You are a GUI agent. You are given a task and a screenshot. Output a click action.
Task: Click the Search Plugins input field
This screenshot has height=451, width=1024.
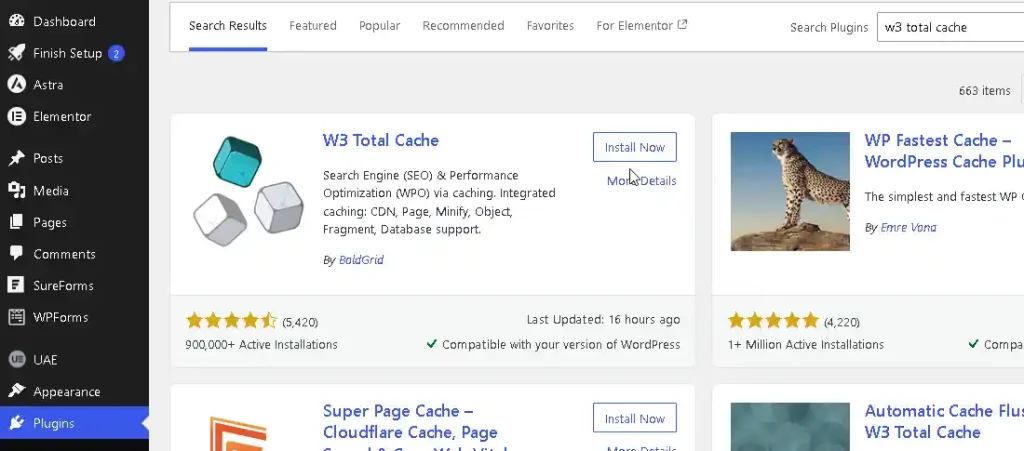(x=950, y=27)
